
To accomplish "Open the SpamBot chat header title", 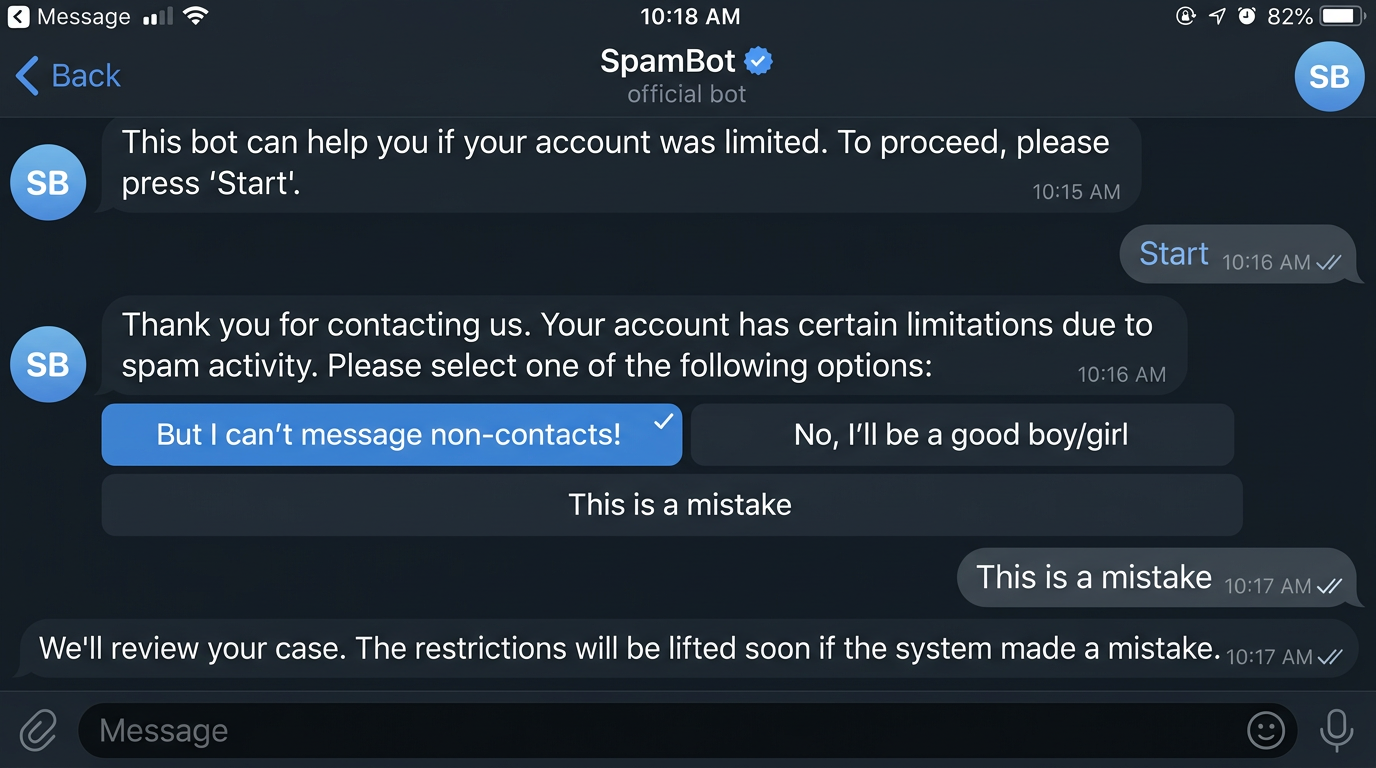I will coord(667,60).
